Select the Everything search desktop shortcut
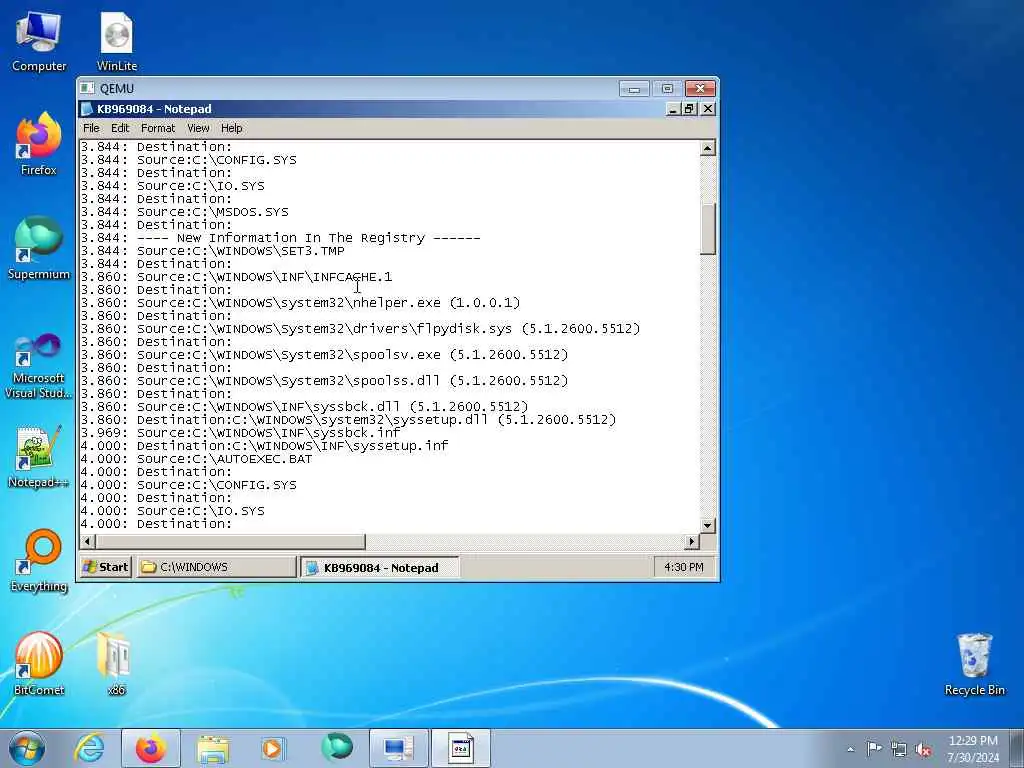This screenshot has height=768, width=1024. [x=39, y=562]
